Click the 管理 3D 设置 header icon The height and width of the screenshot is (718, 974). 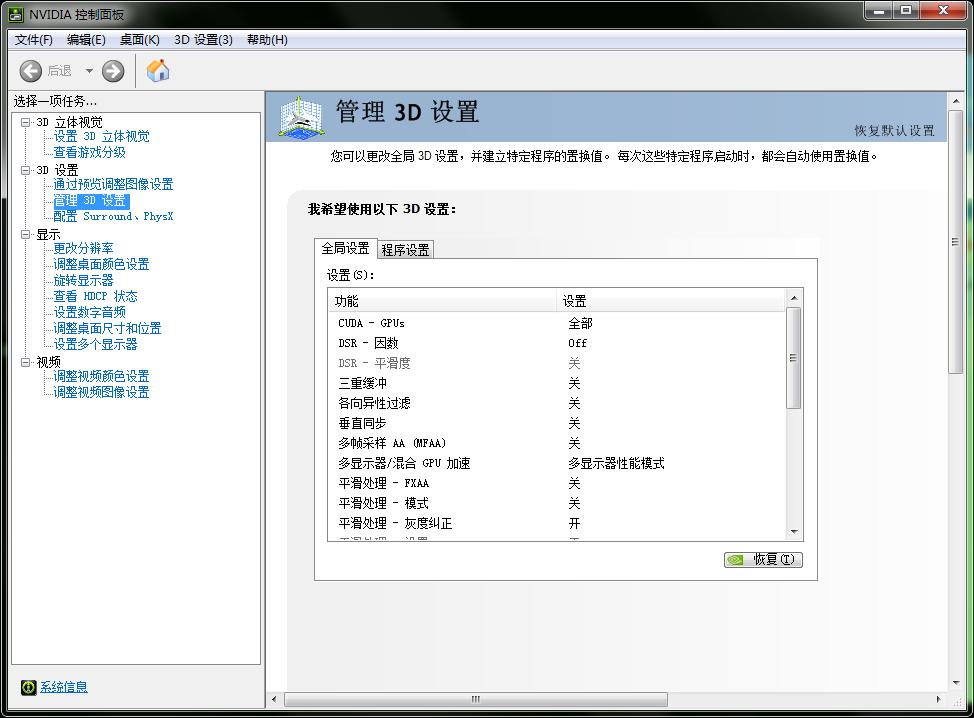coord(299,118)
